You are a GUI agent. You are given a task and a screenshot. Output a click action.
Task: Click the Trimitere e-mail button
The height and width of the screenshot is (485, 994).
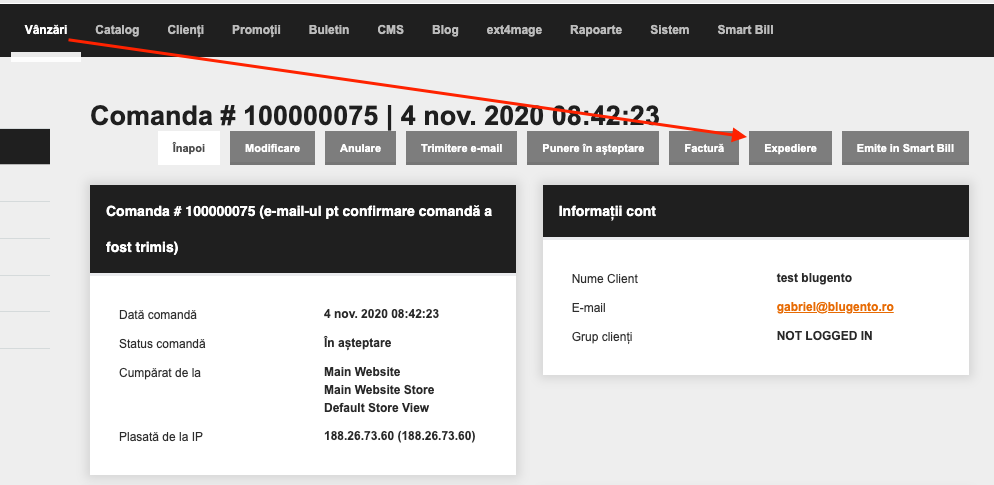point(462,148)
